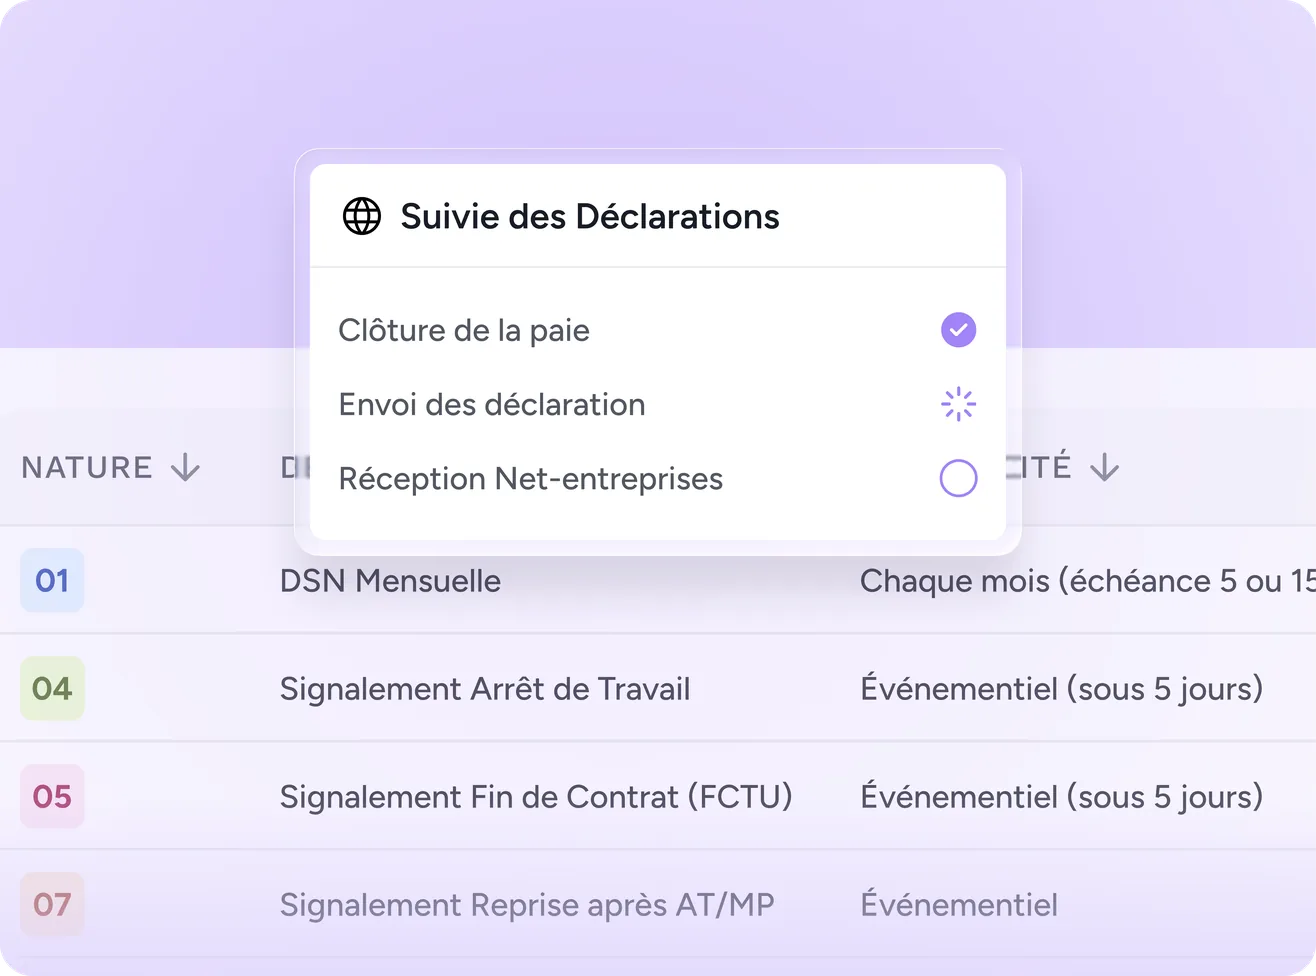Click the sort arrow next to the ITÉ column header

tap(1104, 467)
